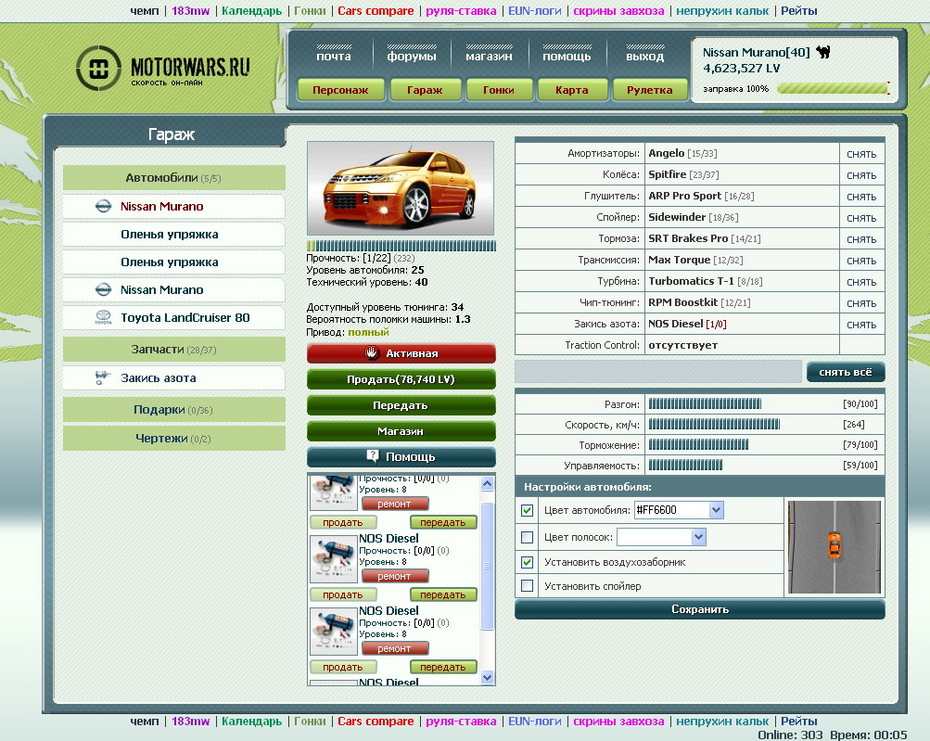Select the Закись азота item under Запчасти
Screen dimensions: 930x741
point(174,378)
